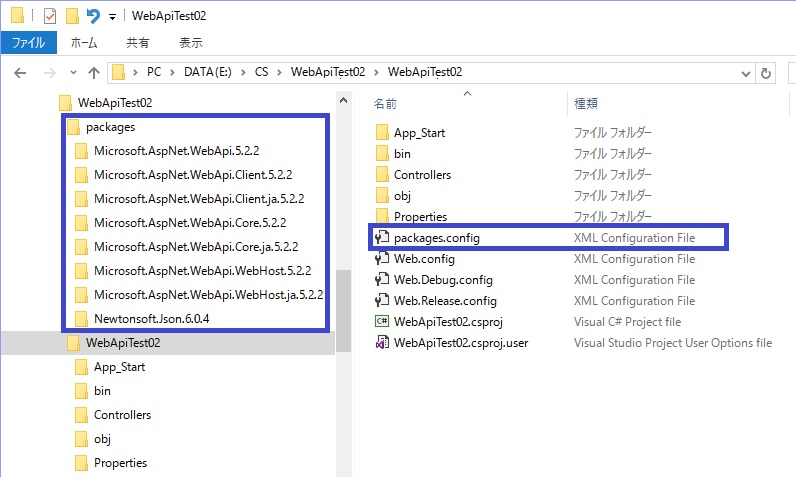Click the window folder icon in title bar
Screen dimensions: 796x477
pyautogui.click(x=17, y=16)
